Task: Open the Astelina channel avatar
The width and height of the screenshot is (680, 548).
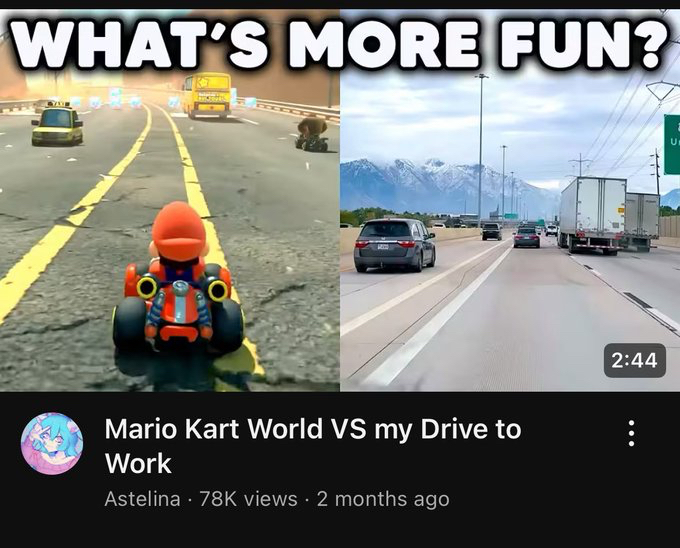Action: tap(52, 443)
